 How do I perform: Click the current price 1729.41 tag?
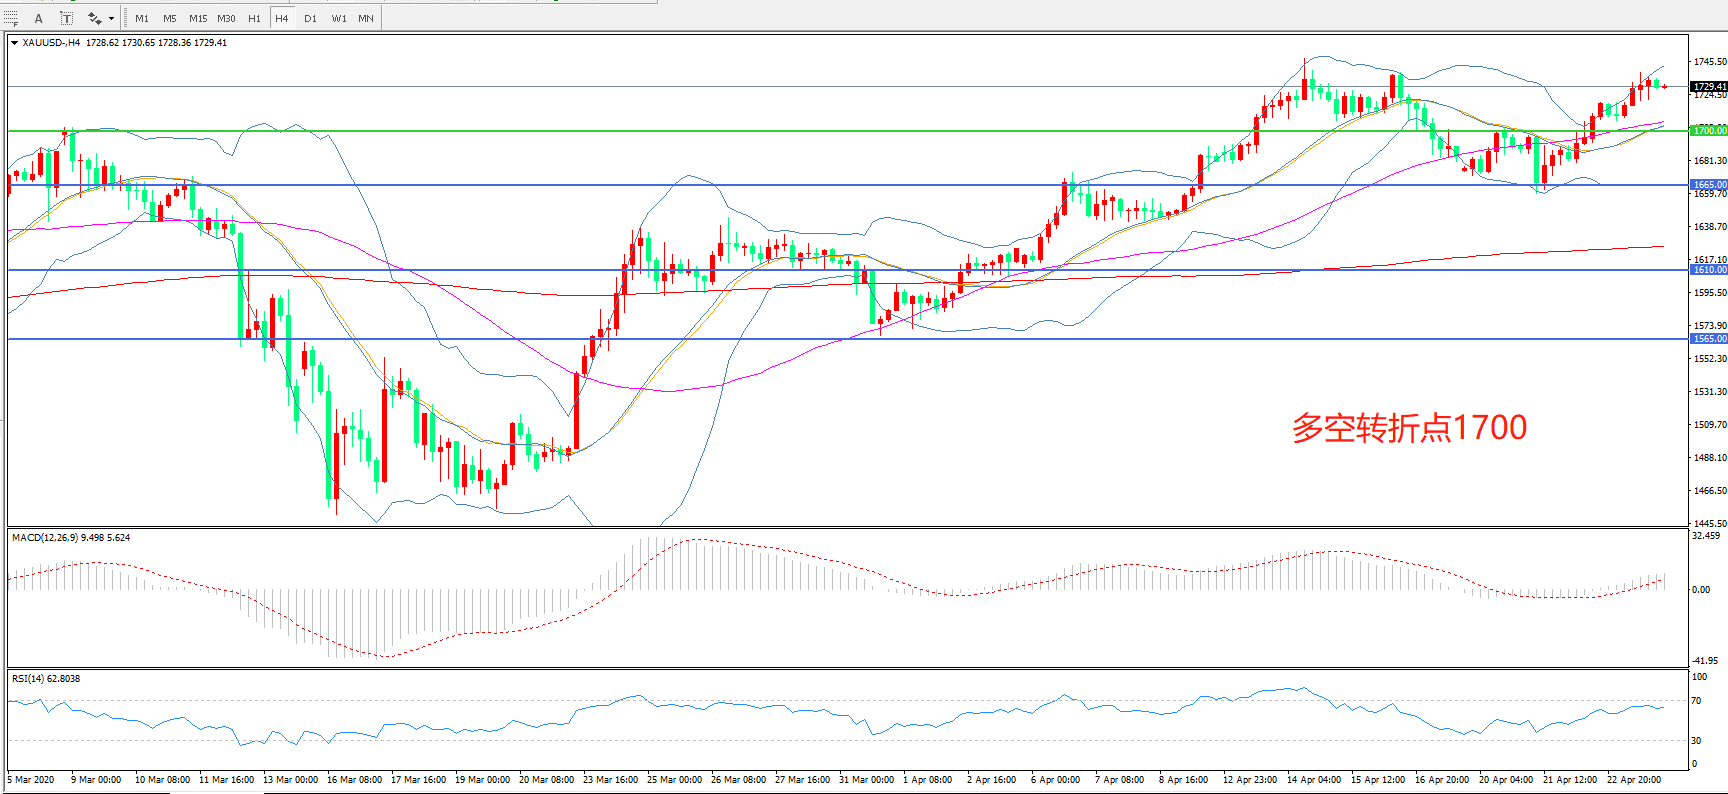(x=1708, y=87)
